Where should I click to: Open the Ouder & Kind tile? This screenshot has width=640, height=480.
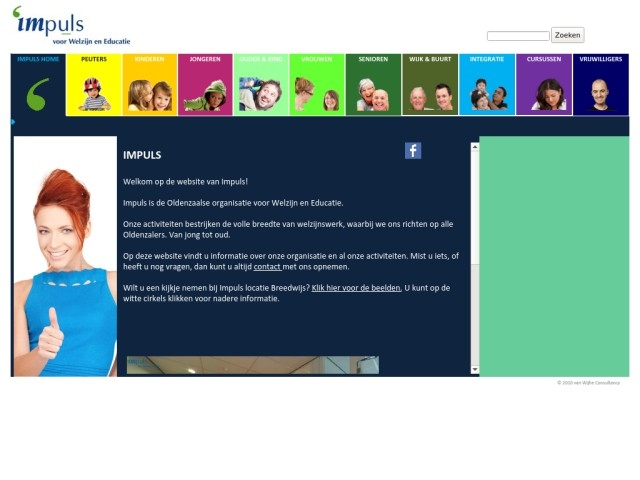(261, 85)
